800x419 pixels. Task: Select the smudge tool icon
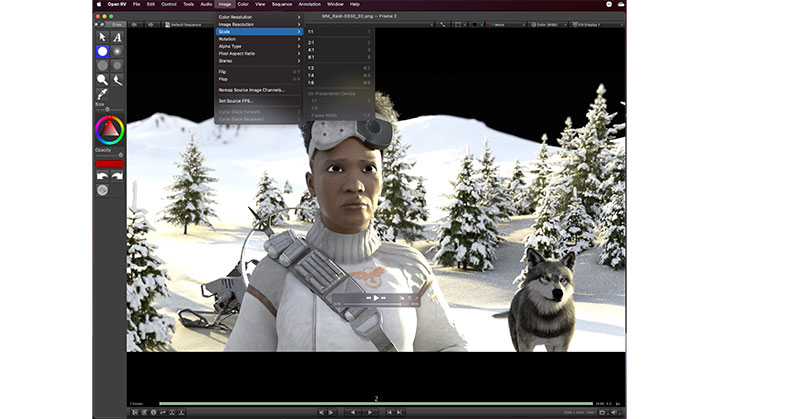(x=117, y=79)
